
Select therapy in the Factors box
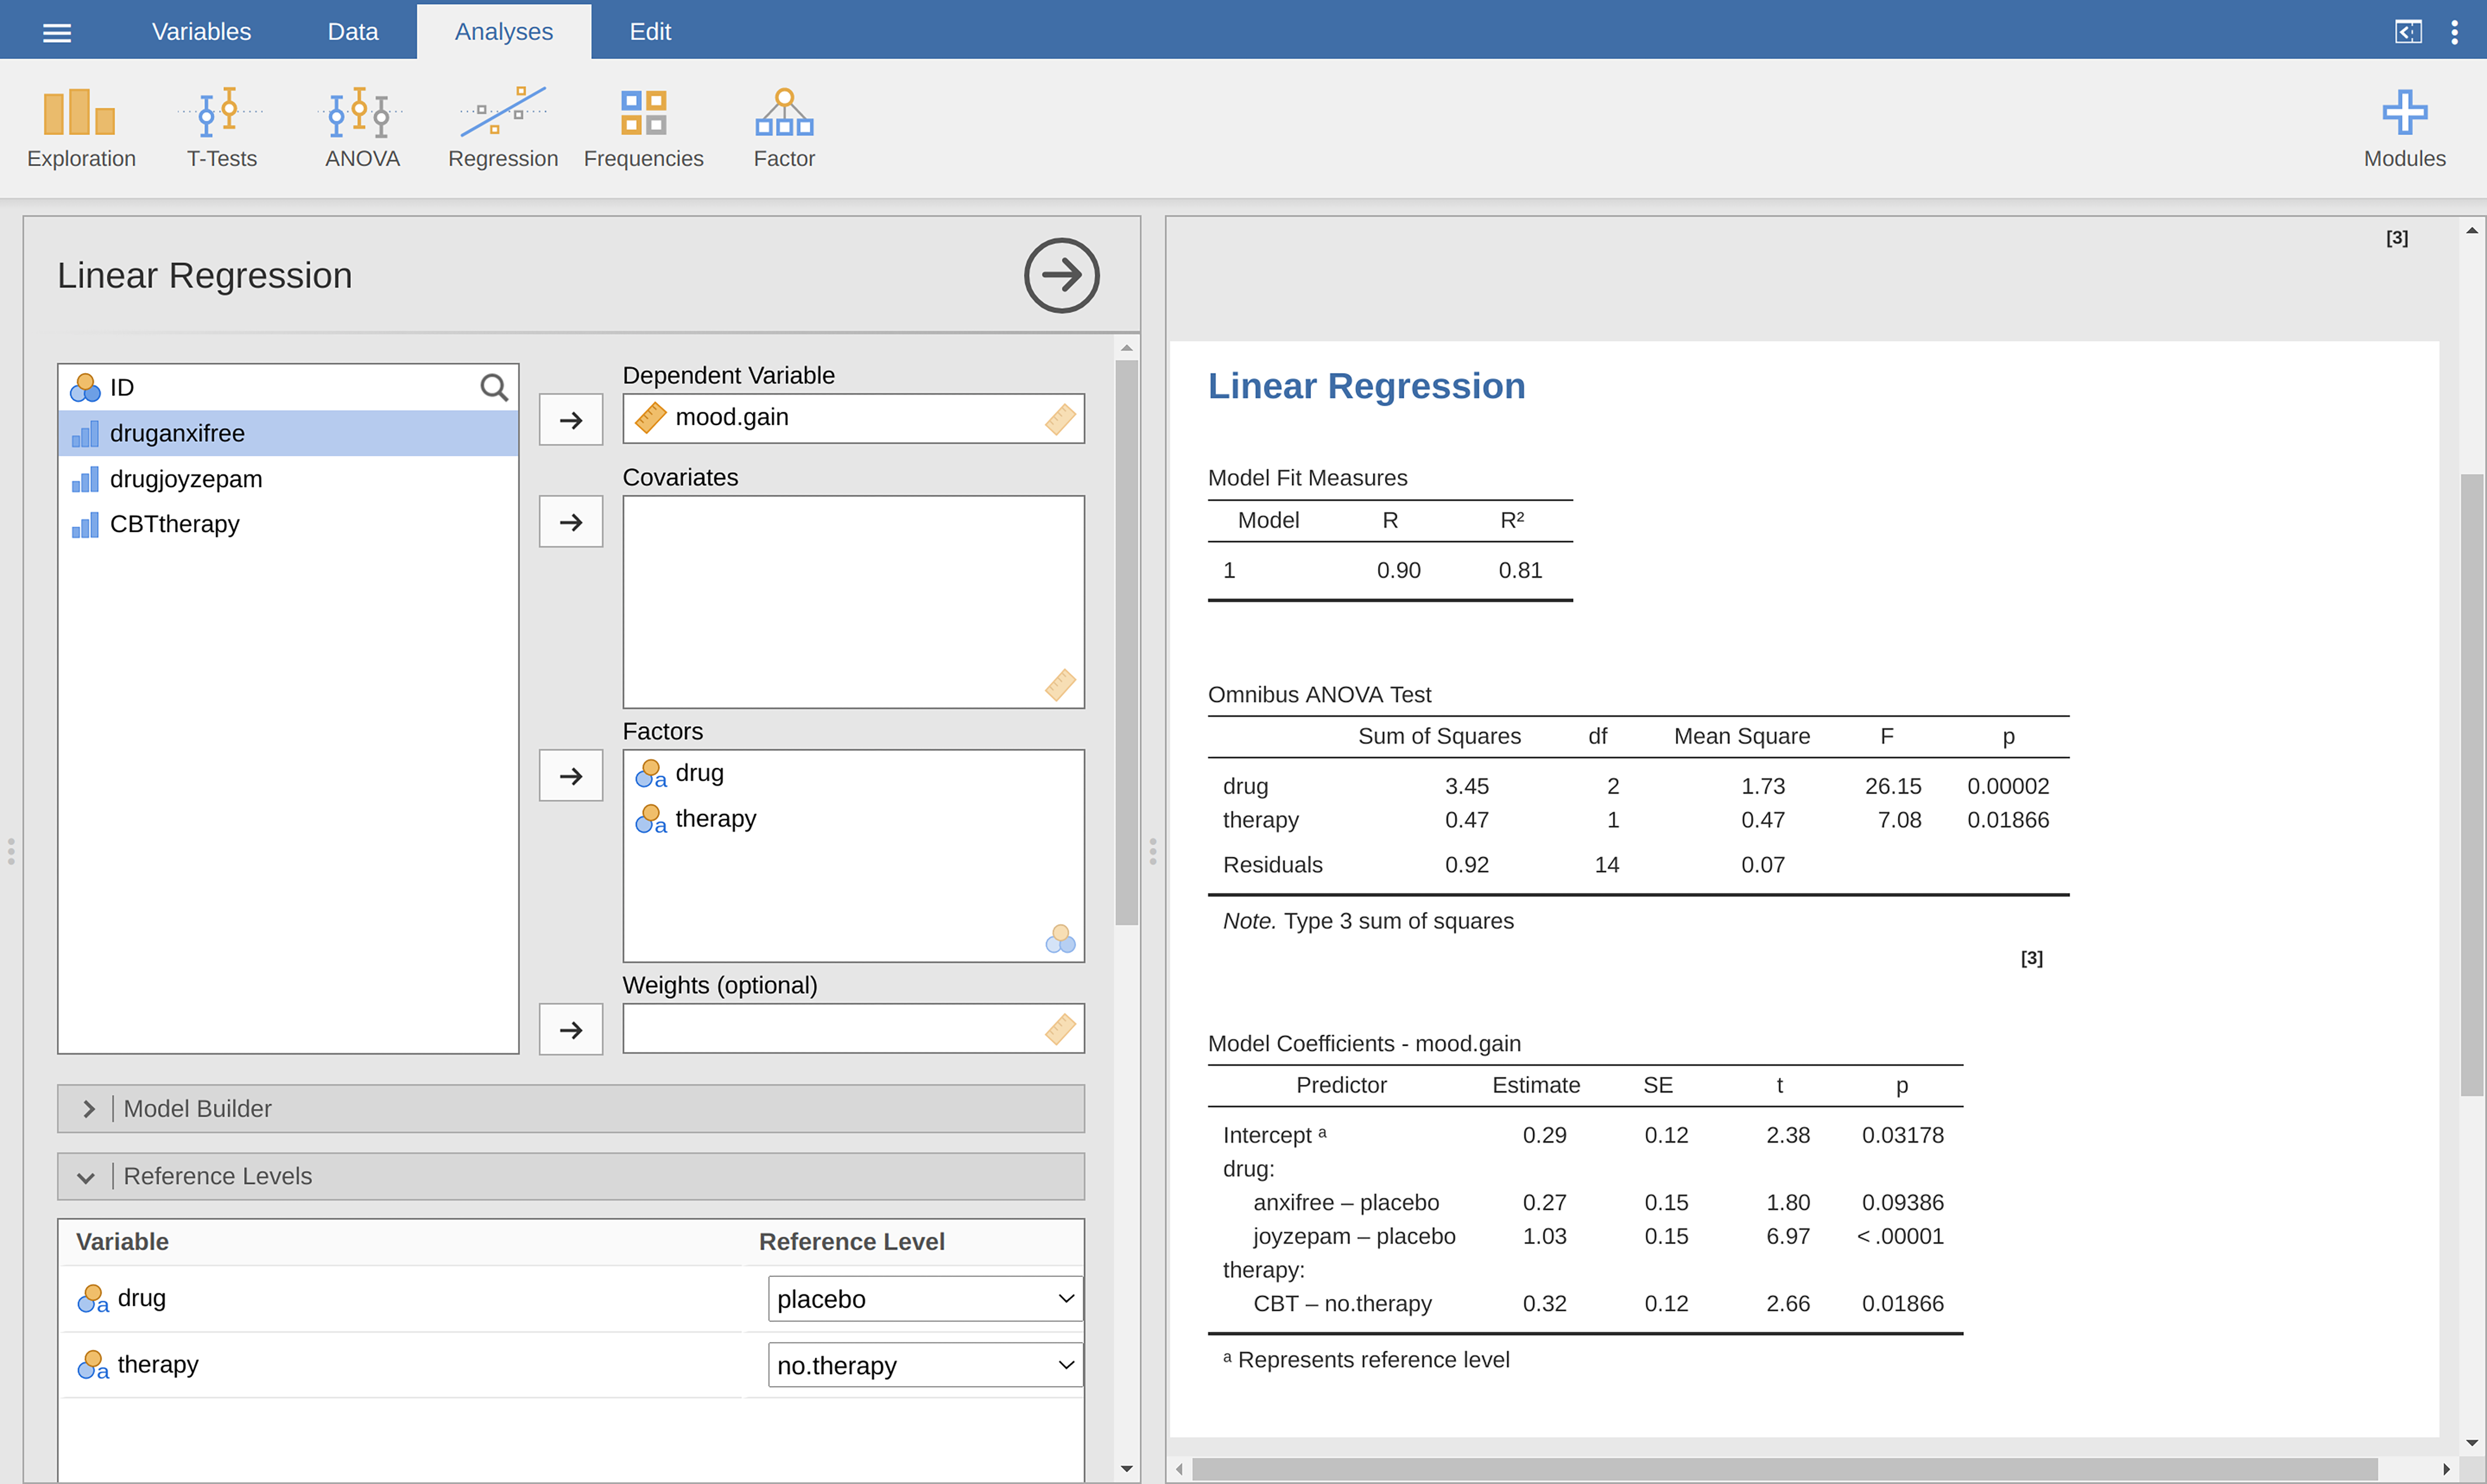[x=853, y=819]
